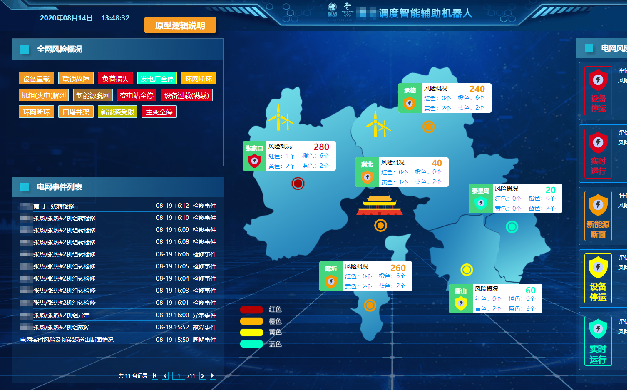627x390 pixels.
Task: Select the red 变电站全停 risk tag
Action: 136,95
